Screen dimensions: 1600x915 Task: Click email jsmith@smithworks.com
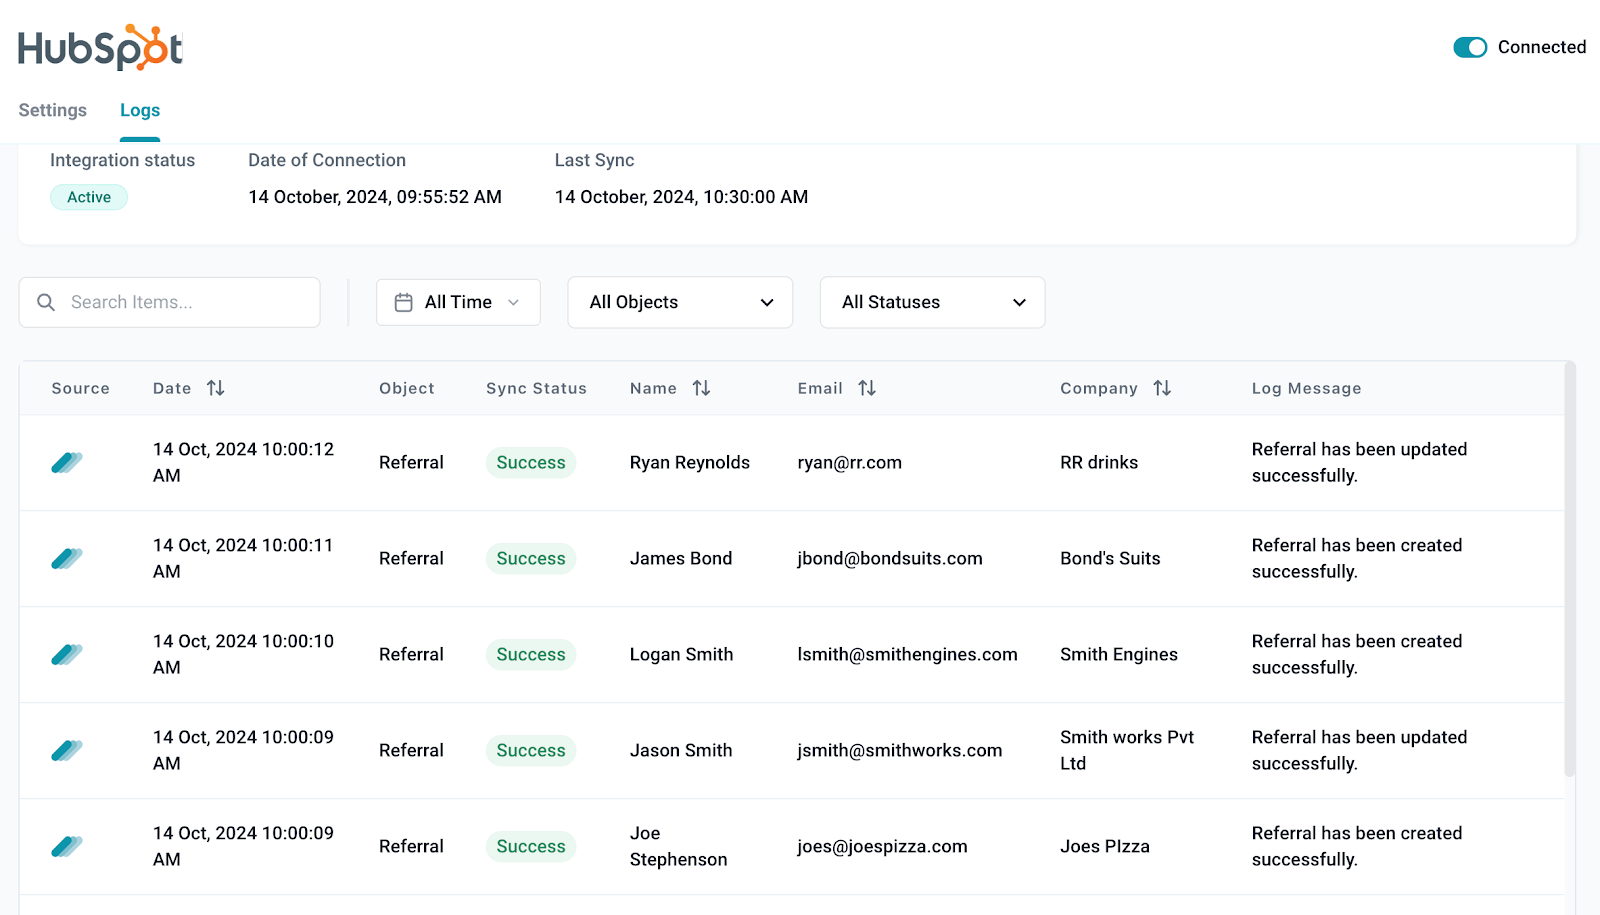[x=900, y=750]
